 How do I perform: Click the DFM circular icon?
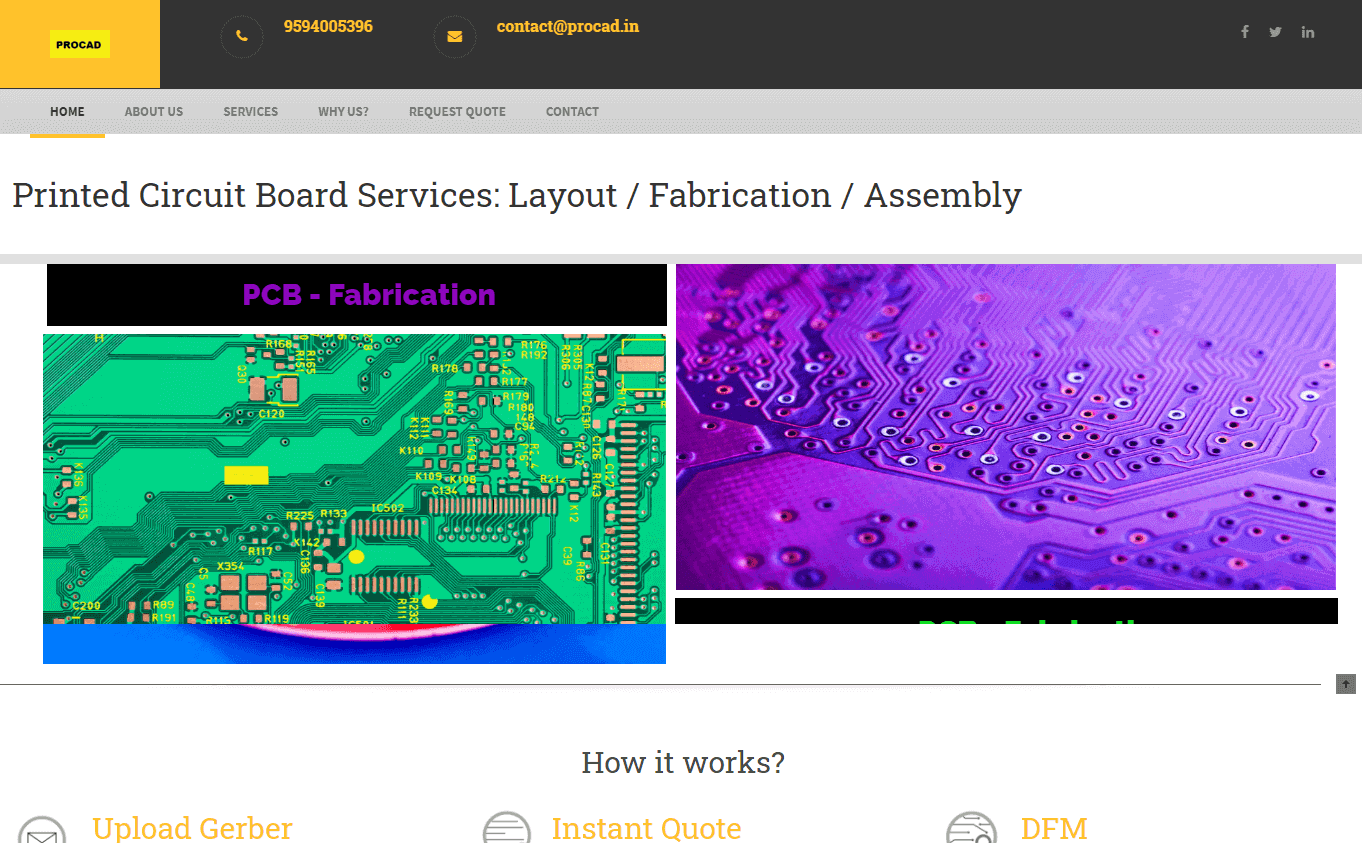pyautogui.click(x=971, y=830)
